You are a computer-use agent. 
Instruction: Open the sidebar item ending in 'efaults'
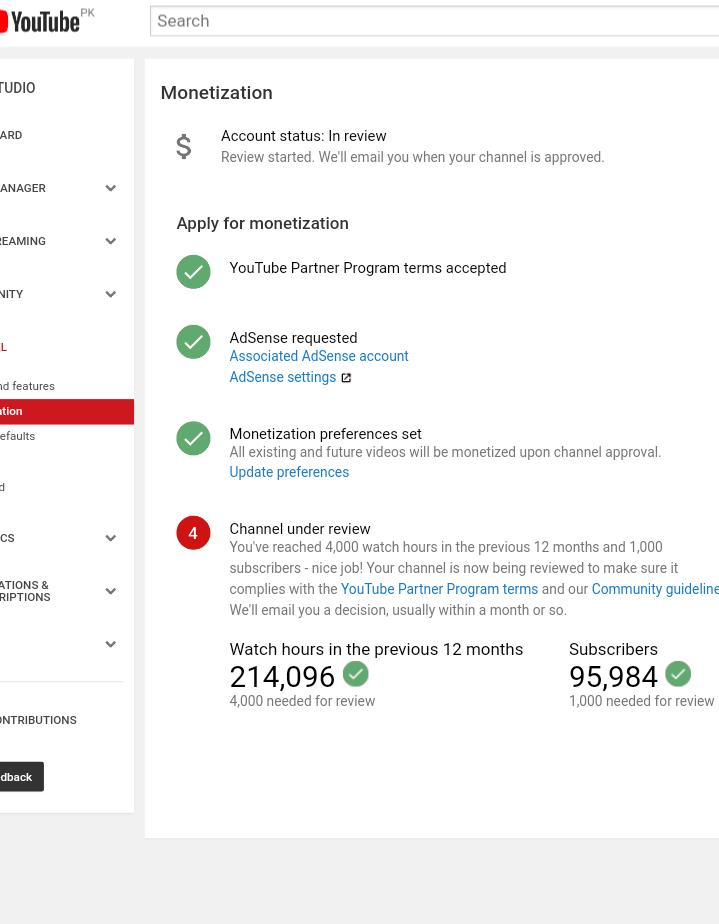[x=18, y=436]
